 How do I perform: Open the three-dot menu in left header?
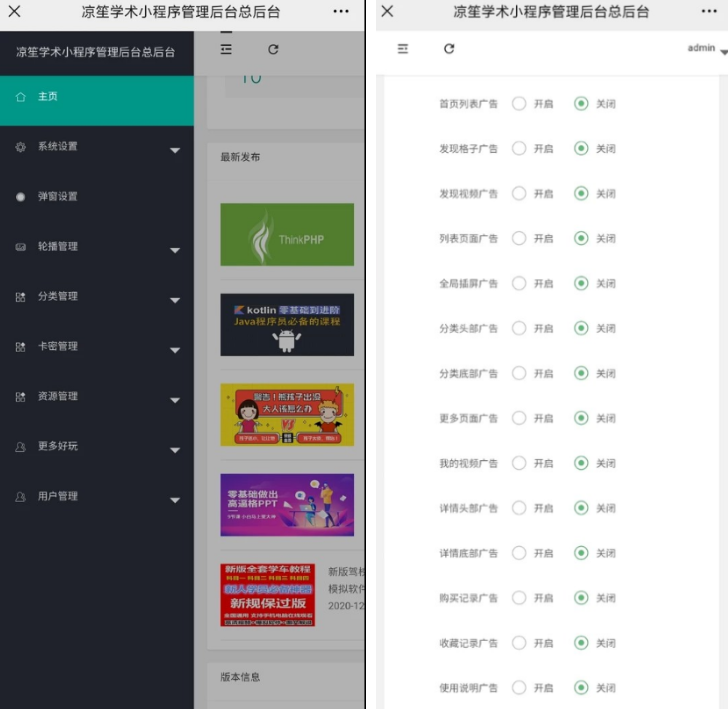(341, 12)
